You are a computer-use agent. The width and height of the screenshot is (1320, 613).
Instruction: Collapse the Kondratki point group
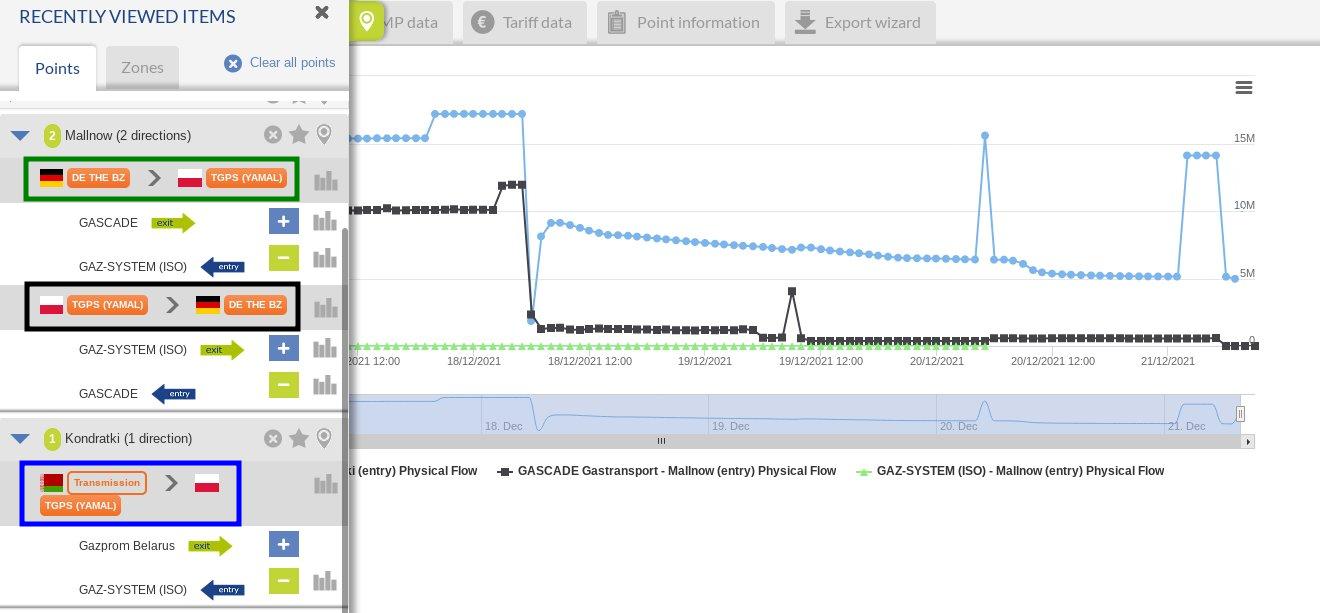20,438
